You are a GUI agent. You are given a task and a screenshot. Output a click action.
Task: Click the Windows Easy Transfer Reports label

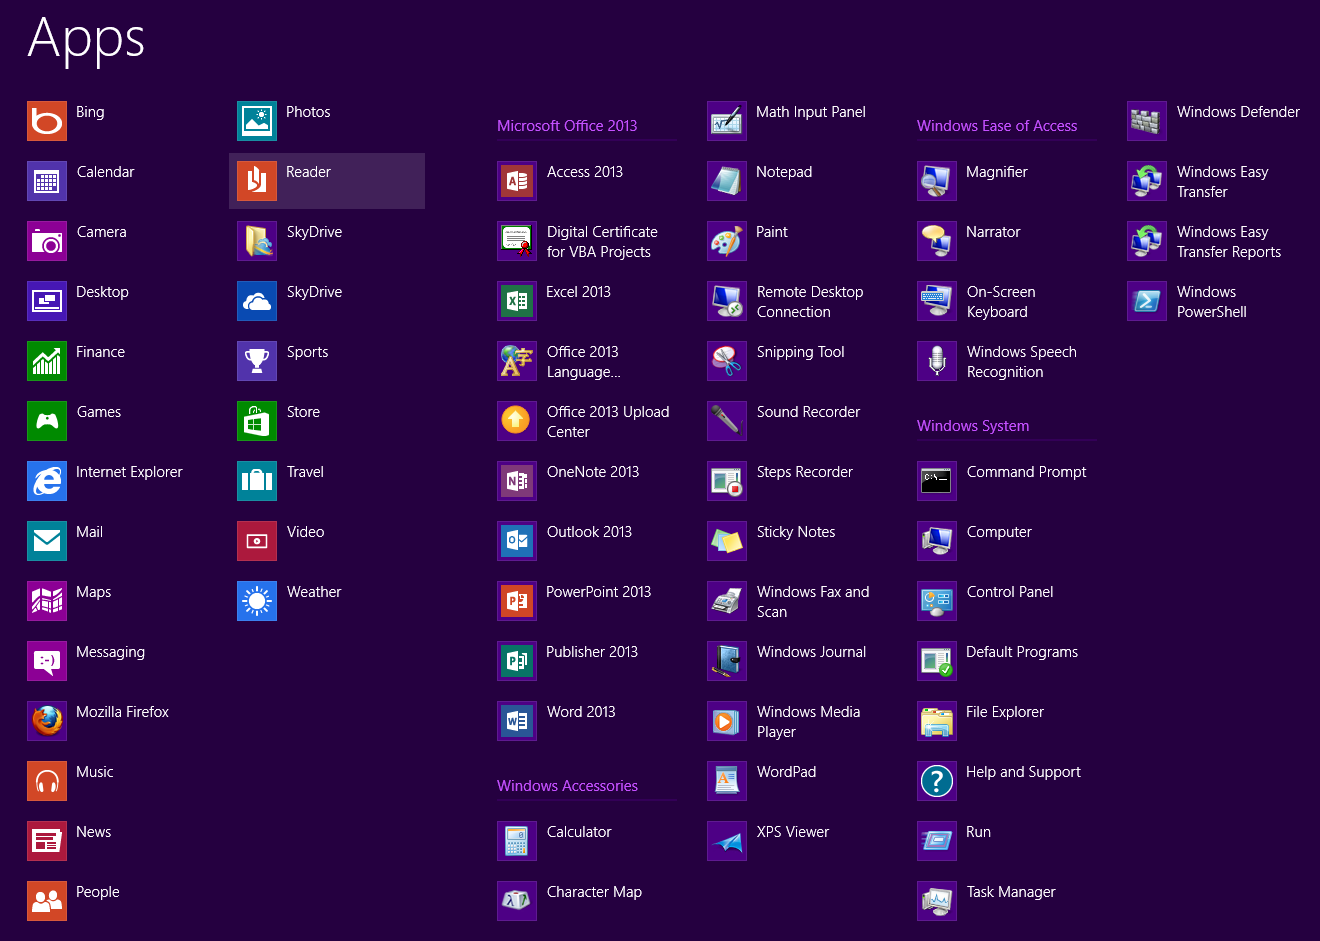point(1229,242)
